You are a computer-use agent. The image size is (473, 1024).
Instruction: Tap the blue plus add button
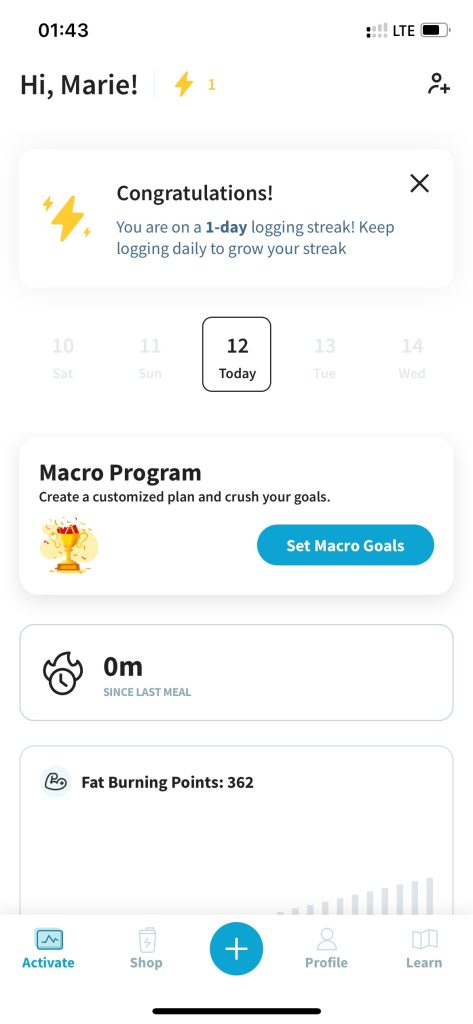[236, 949]
